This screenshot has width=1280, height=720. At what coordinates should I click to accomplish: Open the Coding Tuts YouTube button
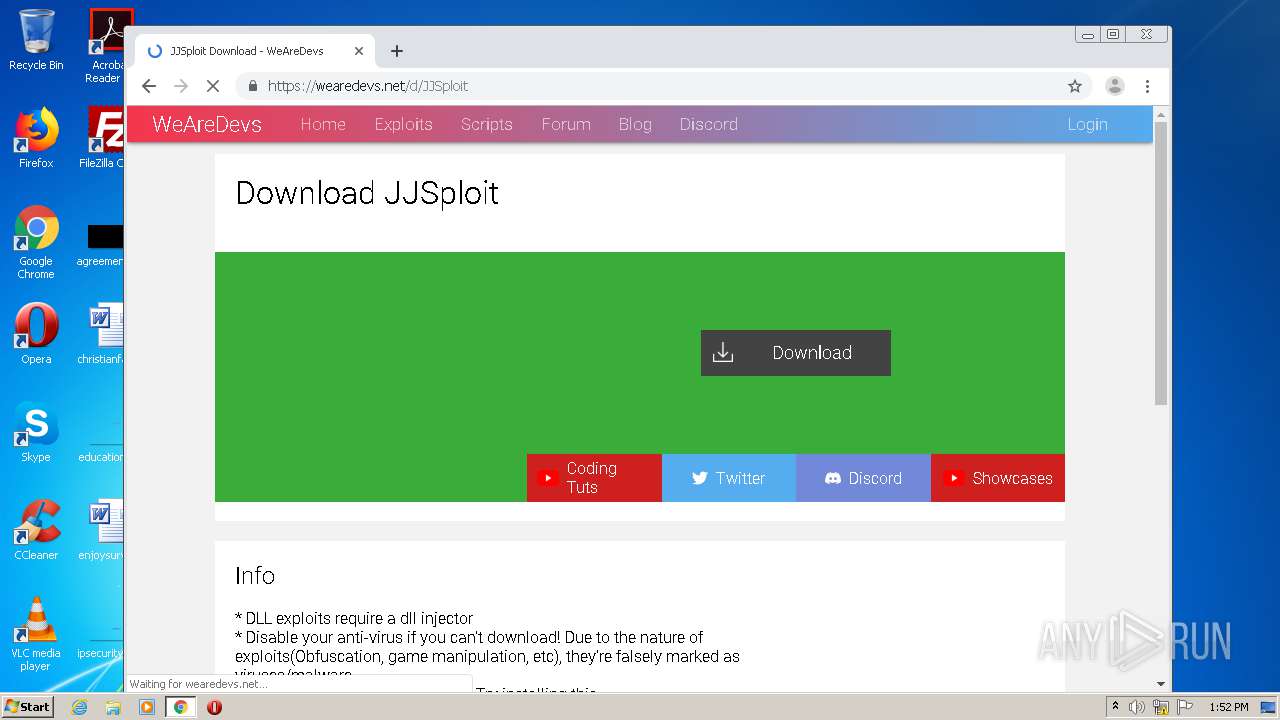(x=594, y=478)
